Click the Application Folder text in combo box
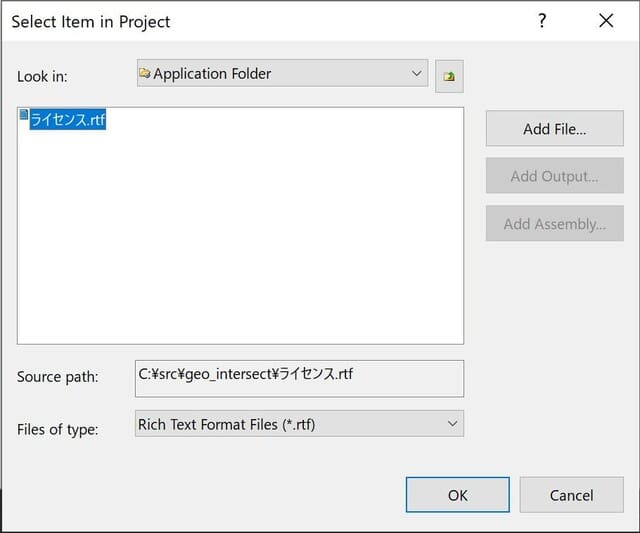 pyautogui.click(x=212, y=74)
